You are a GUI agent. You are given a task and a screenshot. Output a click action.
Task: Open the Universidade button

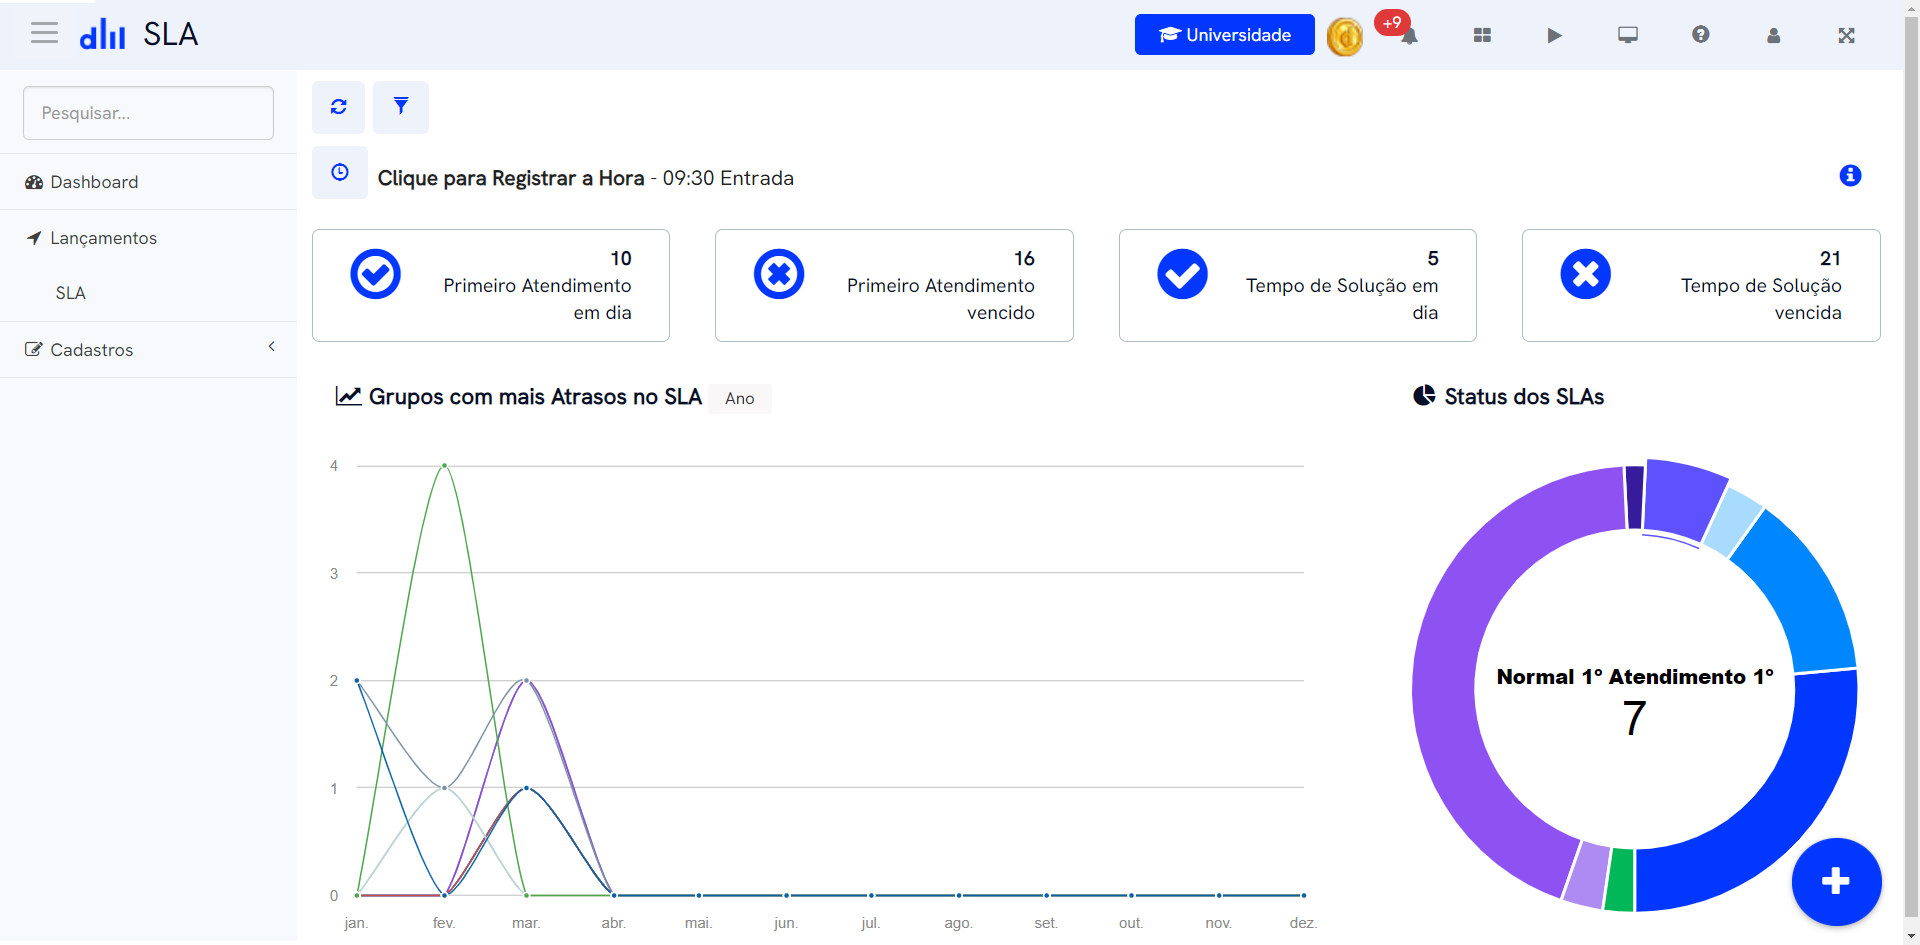click(x=1224, y=35)
